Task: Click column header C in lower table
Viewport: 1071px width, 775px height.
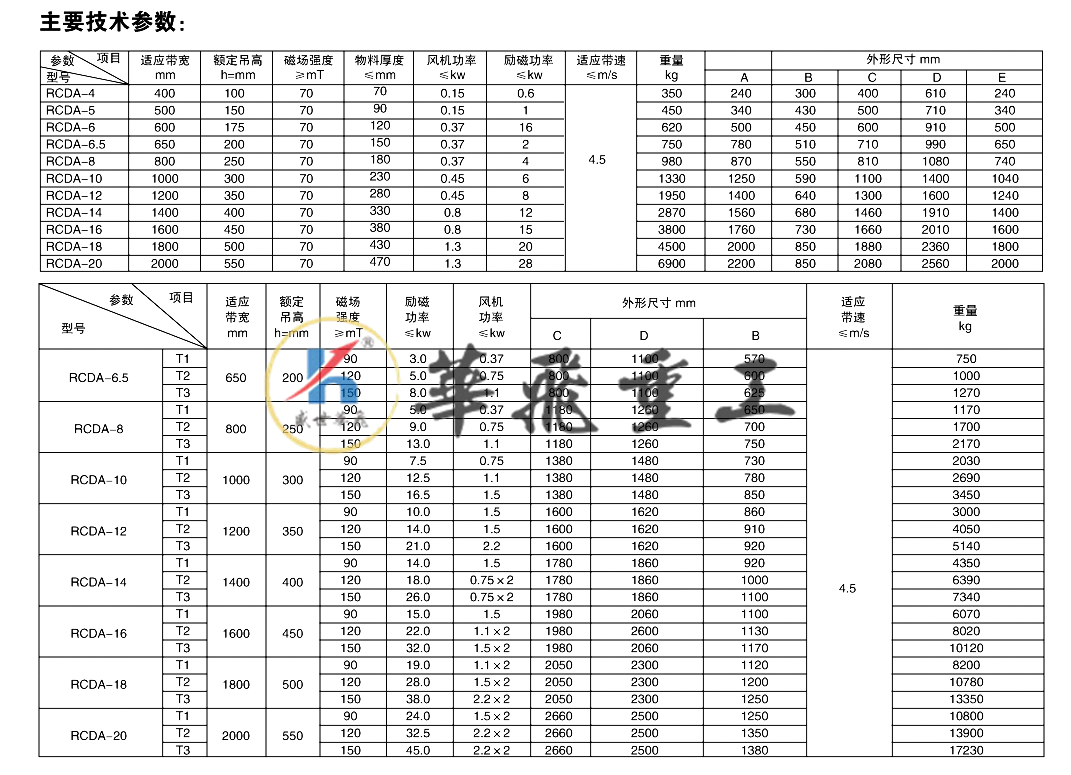Action: [x=560, y=334]
